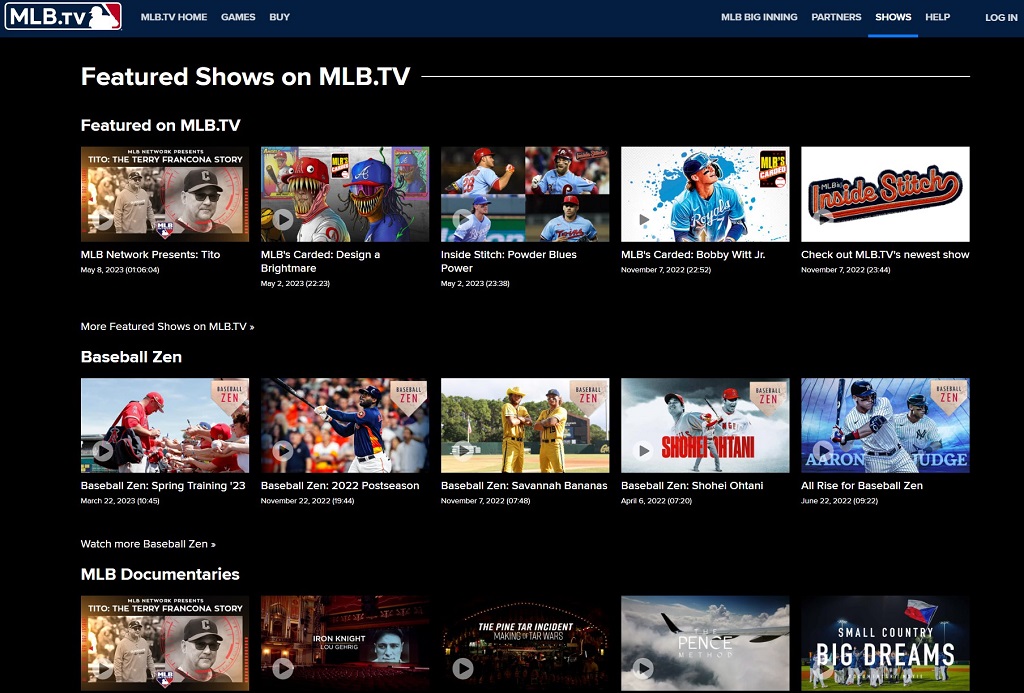Screen dimensions: 1024x693
Task: Open More Featured Shows on MLB.TV link
Action: [x=167, y=327]
